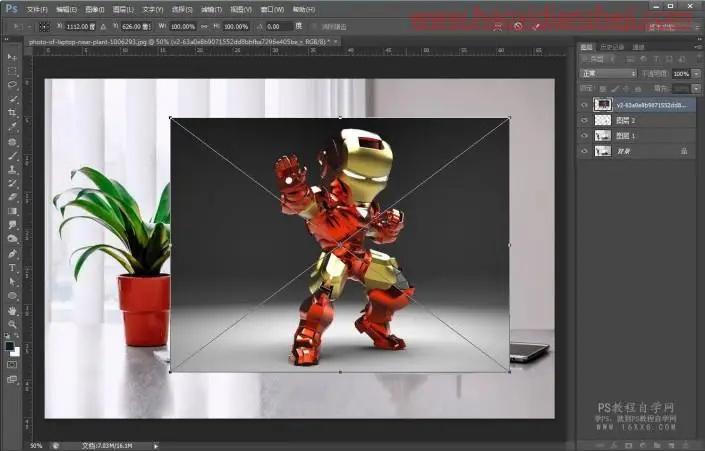Click the rotation angle field 0.00

coord(278,27)
